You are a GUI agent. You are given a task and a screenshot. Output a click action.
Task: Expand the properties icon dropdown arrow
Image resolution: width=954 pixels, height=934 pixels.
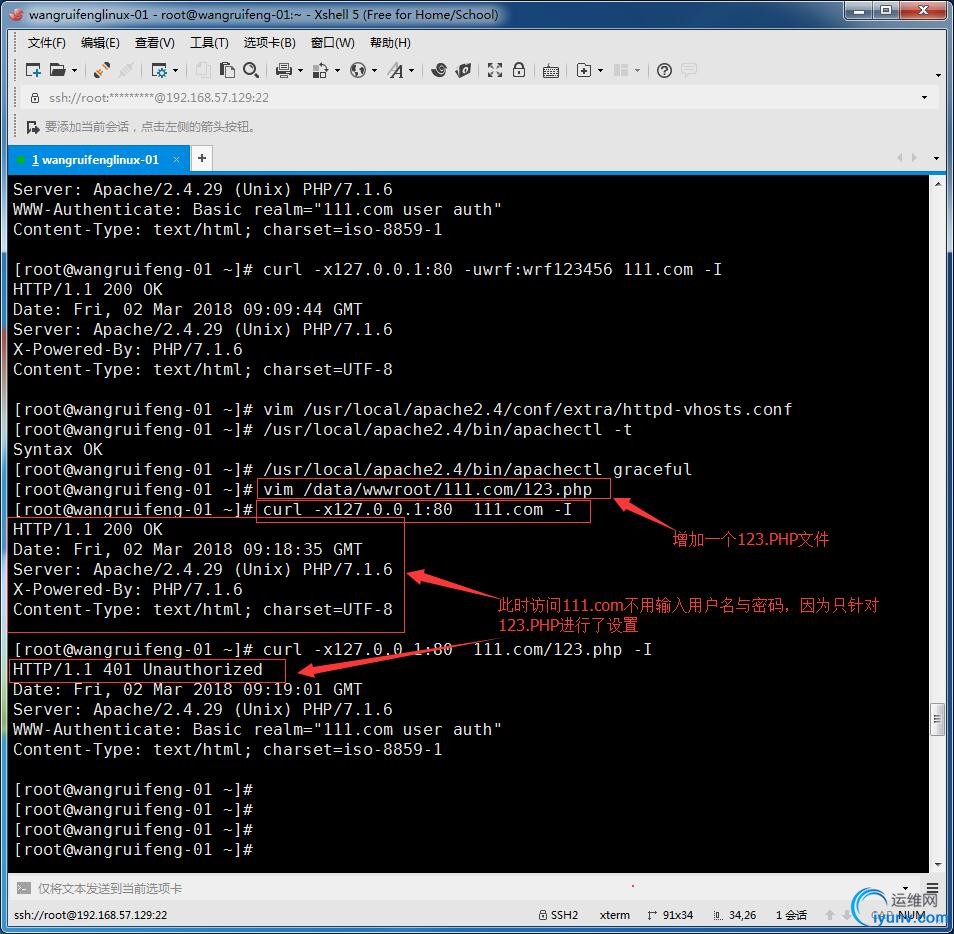point(176,71)
